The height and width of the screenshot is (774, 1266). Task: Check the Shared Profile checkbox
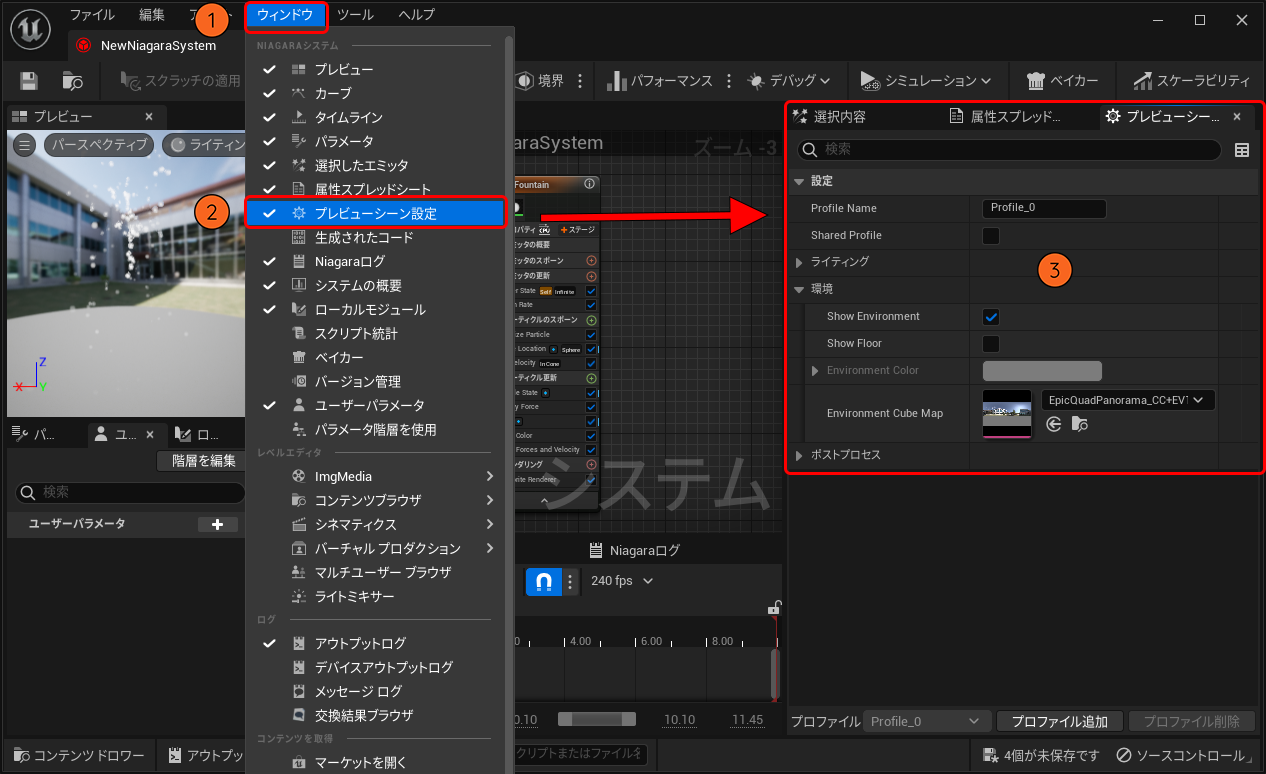point(991,236)
